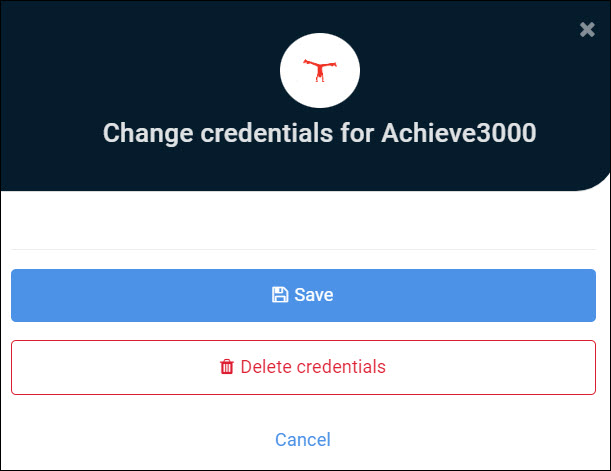Click the thin divider line above Save
The width and height of the screenshot is (611, 471).
pyautogui.click(x=303, y=249)
